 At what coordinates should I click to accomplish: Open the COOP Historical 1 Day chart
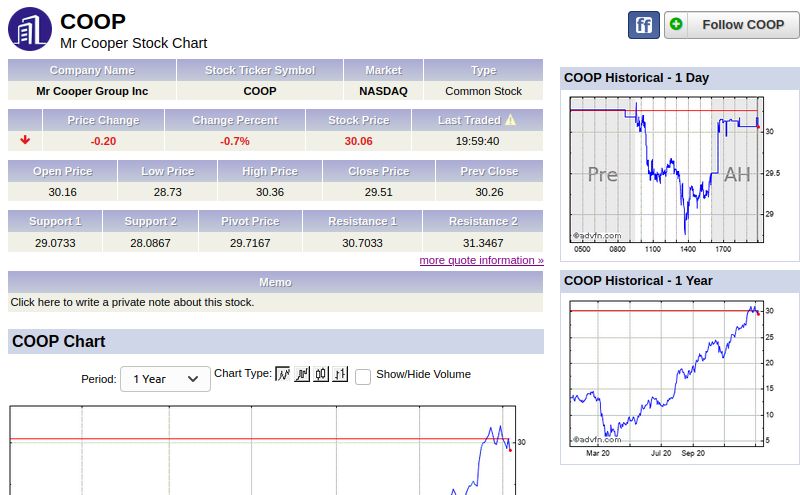coord(666,168)
